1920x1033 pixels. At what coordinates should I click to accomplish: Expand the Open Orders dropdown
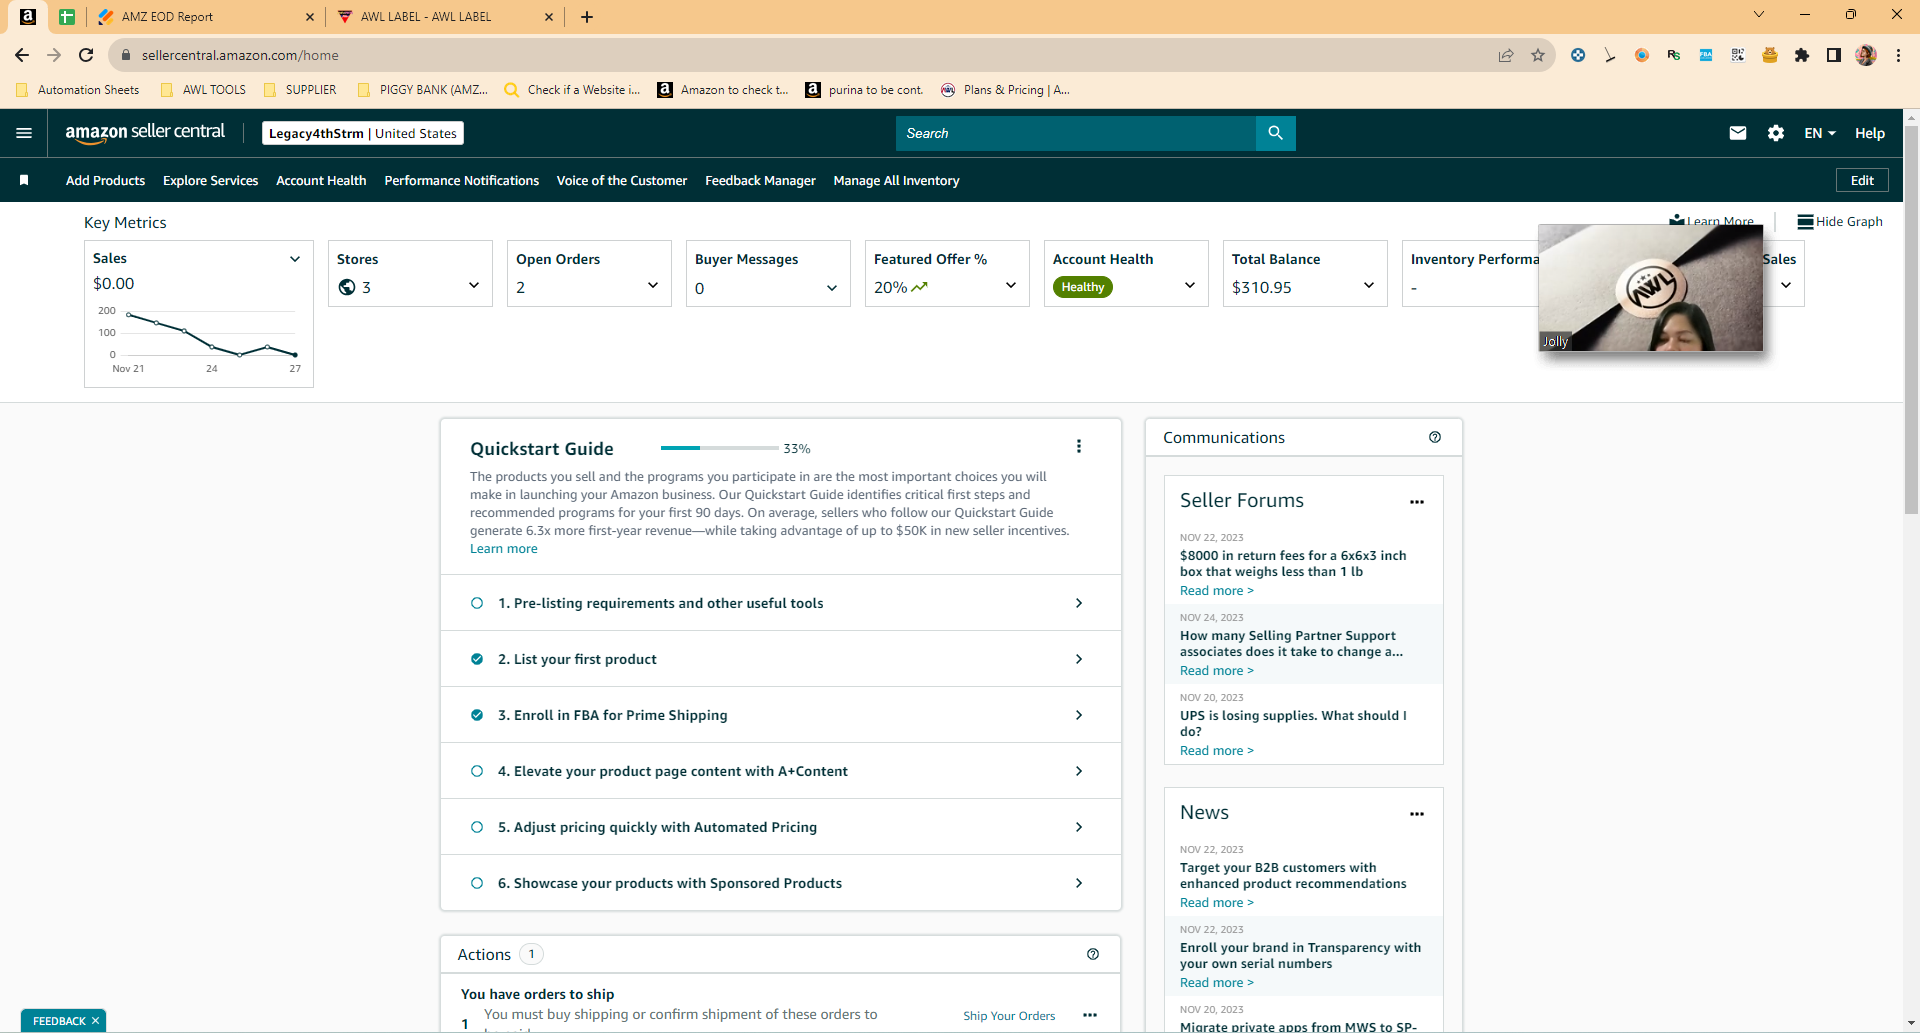point(653,286)
